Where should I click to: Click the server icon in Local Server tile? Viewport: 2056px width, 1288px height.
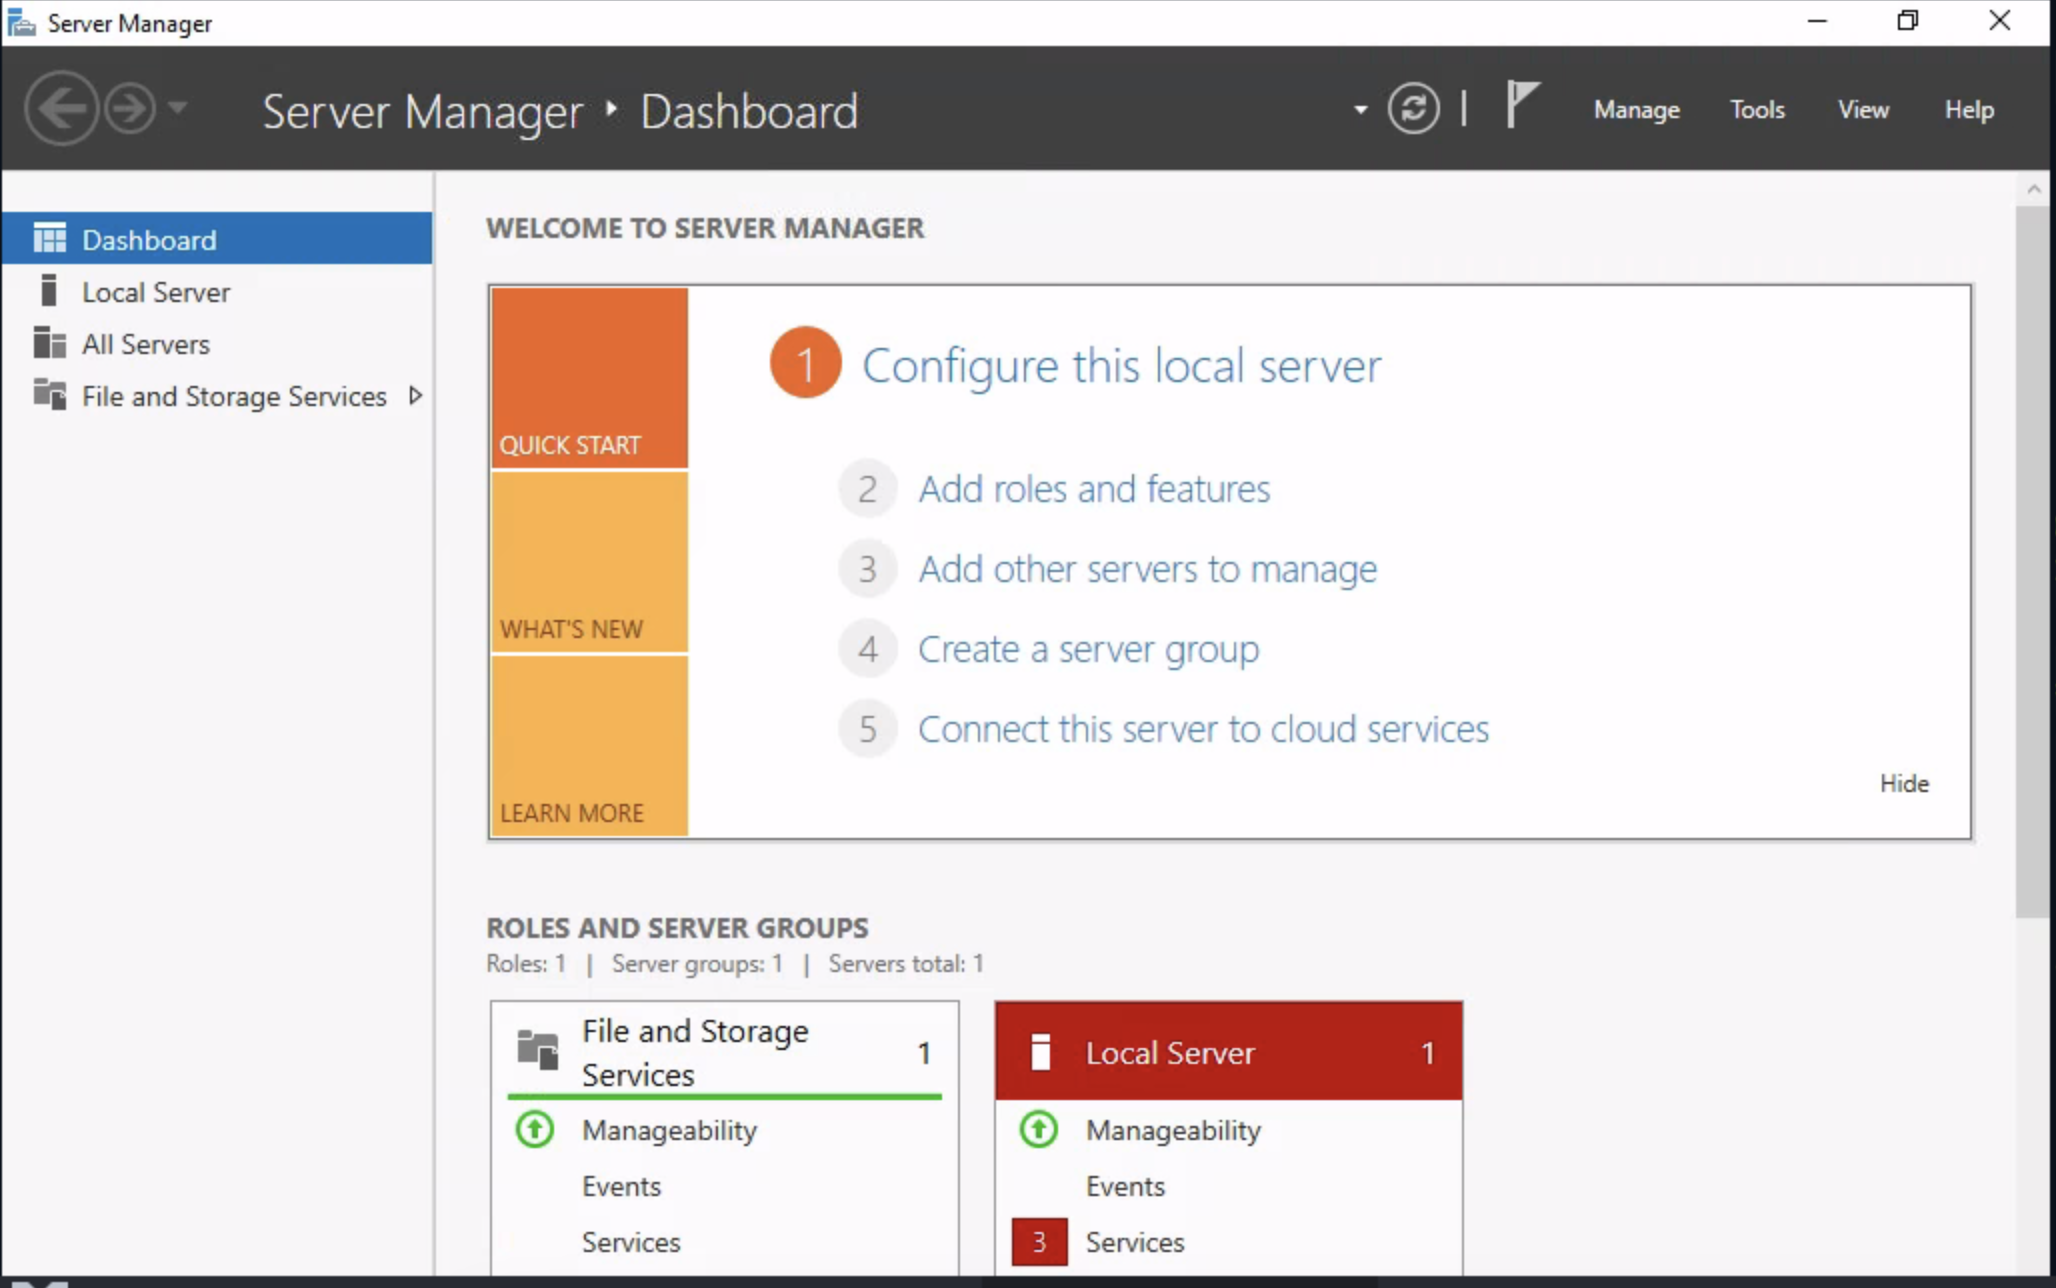1040,1052
